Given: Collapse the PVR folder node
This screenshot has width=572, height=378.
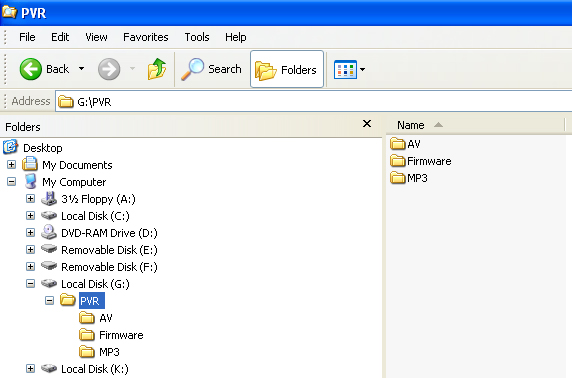Looking at the screenshot, I should click(49, 301).
